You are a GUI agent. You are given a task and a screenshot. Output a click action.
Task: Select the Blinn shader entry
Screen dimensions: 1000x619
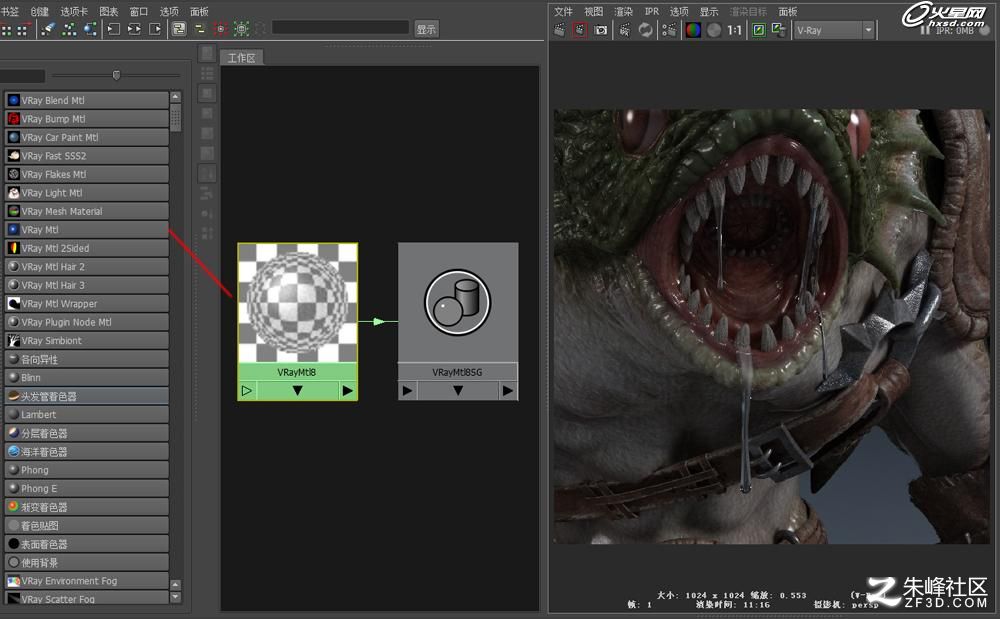[x=87, y=377]
